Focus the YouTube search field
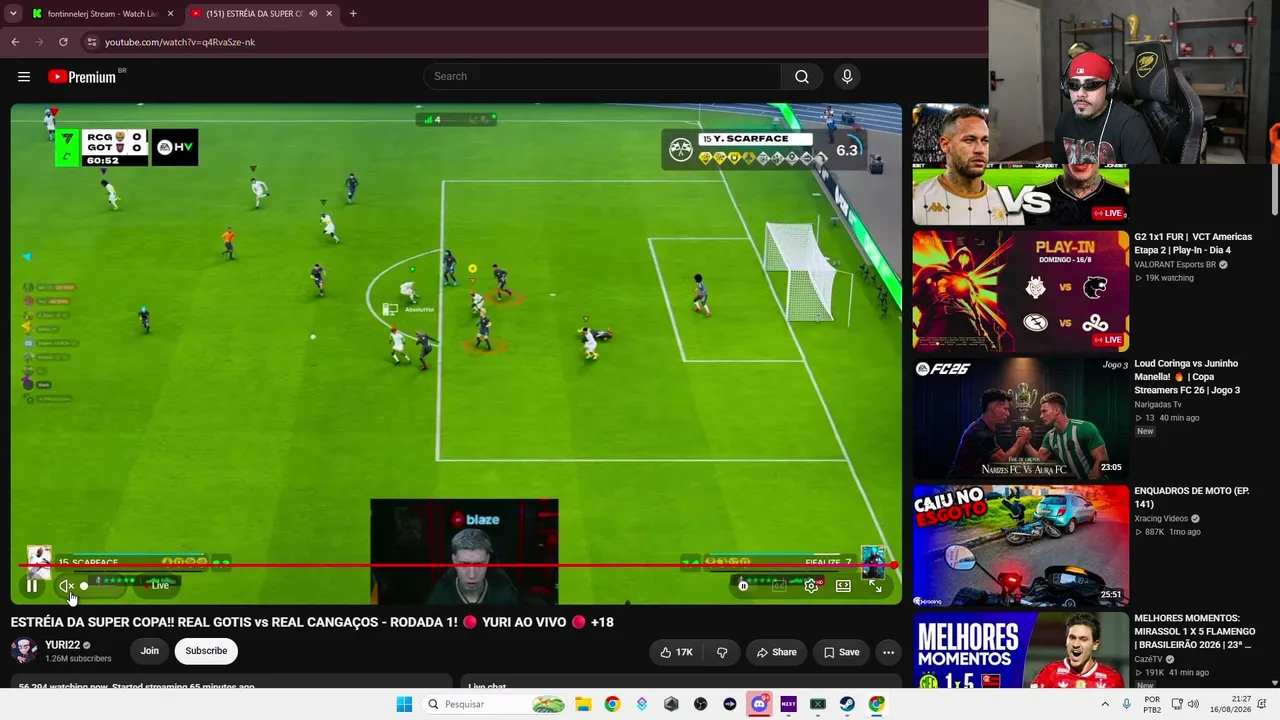The height and width of the screenshot is (720, 1280). pyautogui.click(x=602, y=77)
